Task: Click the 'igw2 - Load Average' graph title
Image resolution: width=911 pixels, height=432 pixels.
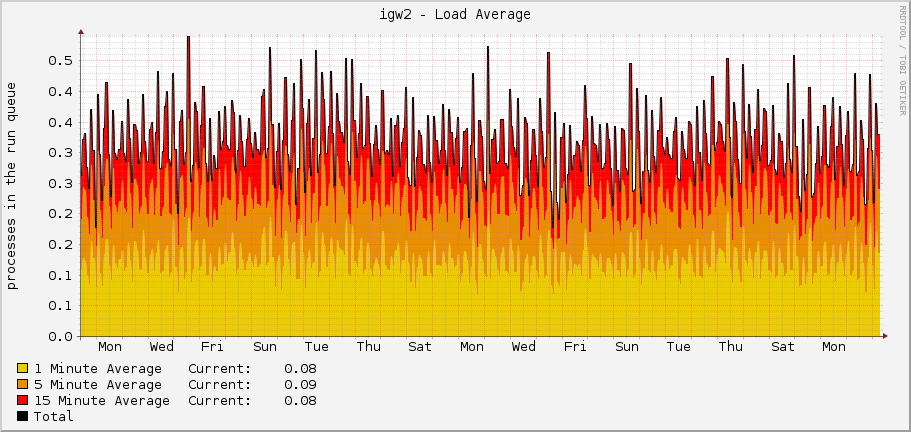Action: (x=455, y=15)
